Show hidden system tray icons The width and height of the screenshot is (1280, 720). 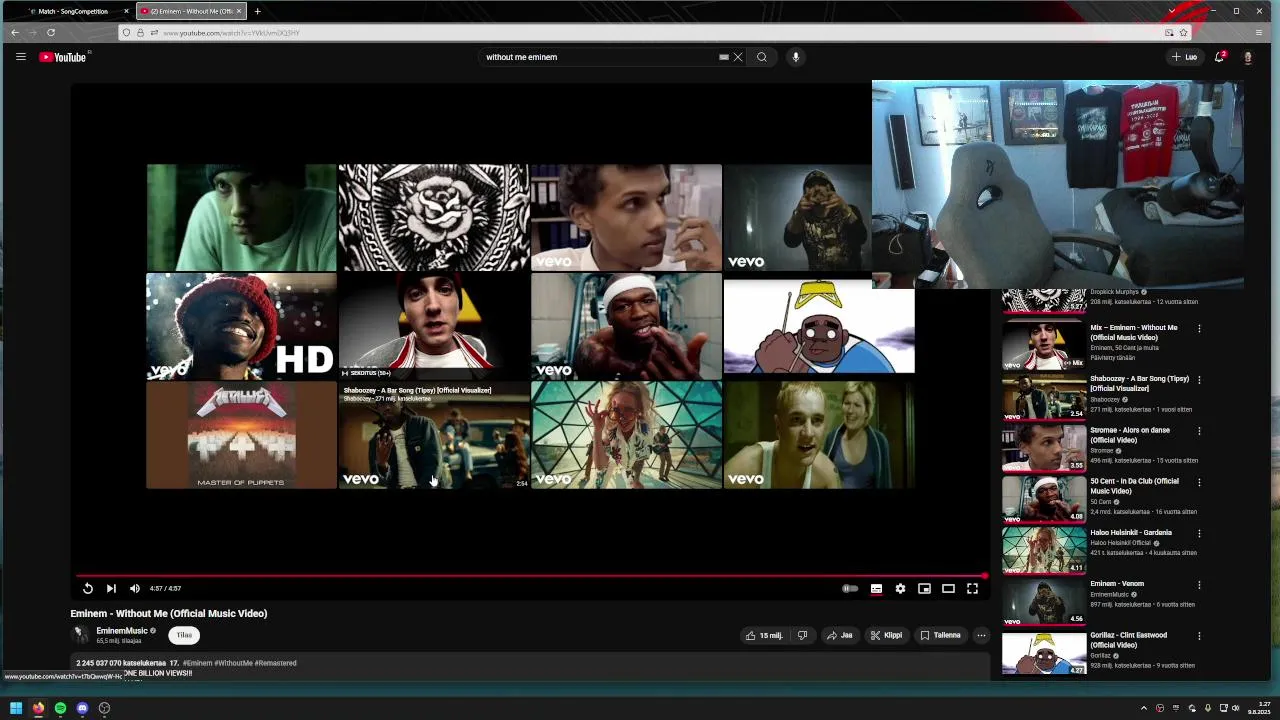pos(1144,708)
